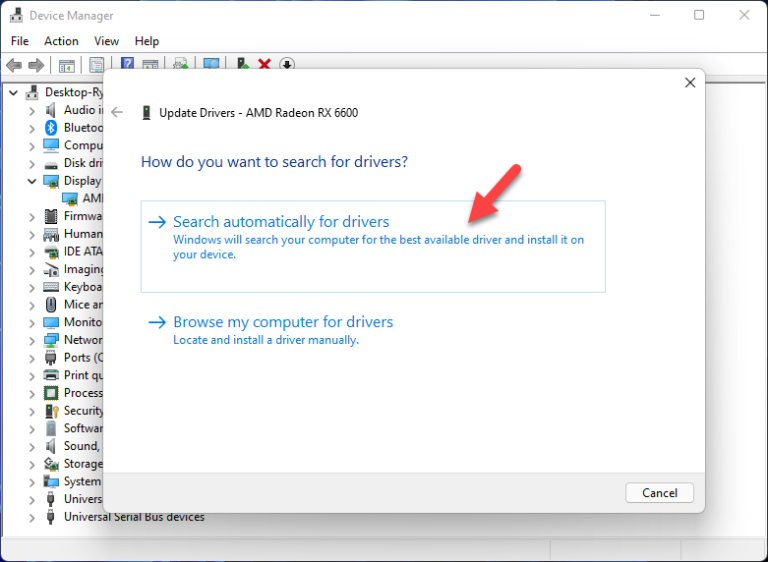The height and width of the screenshot is (562, 768).
Task: Select the AMD display adapter device icon
Action: (70, 199)
